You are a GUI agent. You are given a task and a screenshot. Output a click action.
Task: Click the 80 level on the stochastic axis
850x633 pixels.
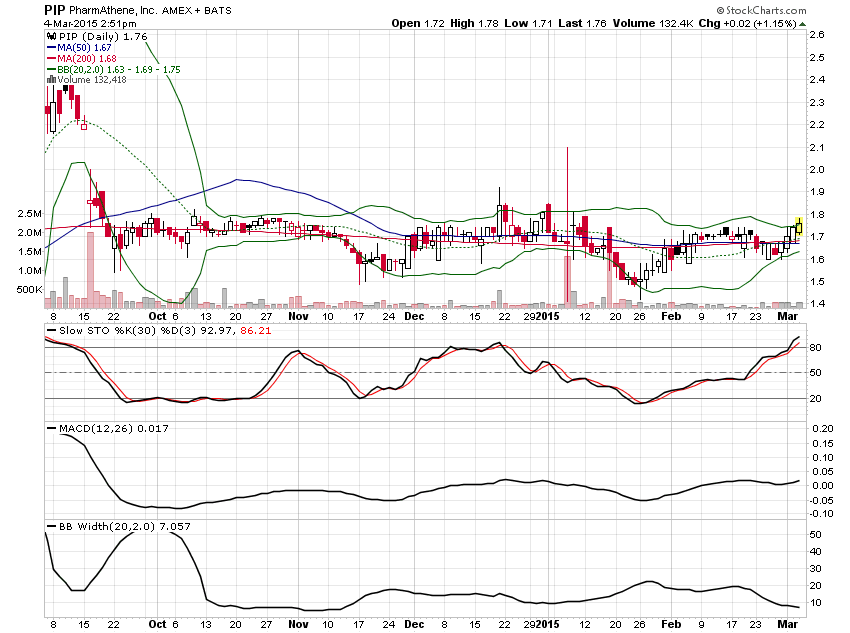[x=815, y=347]
